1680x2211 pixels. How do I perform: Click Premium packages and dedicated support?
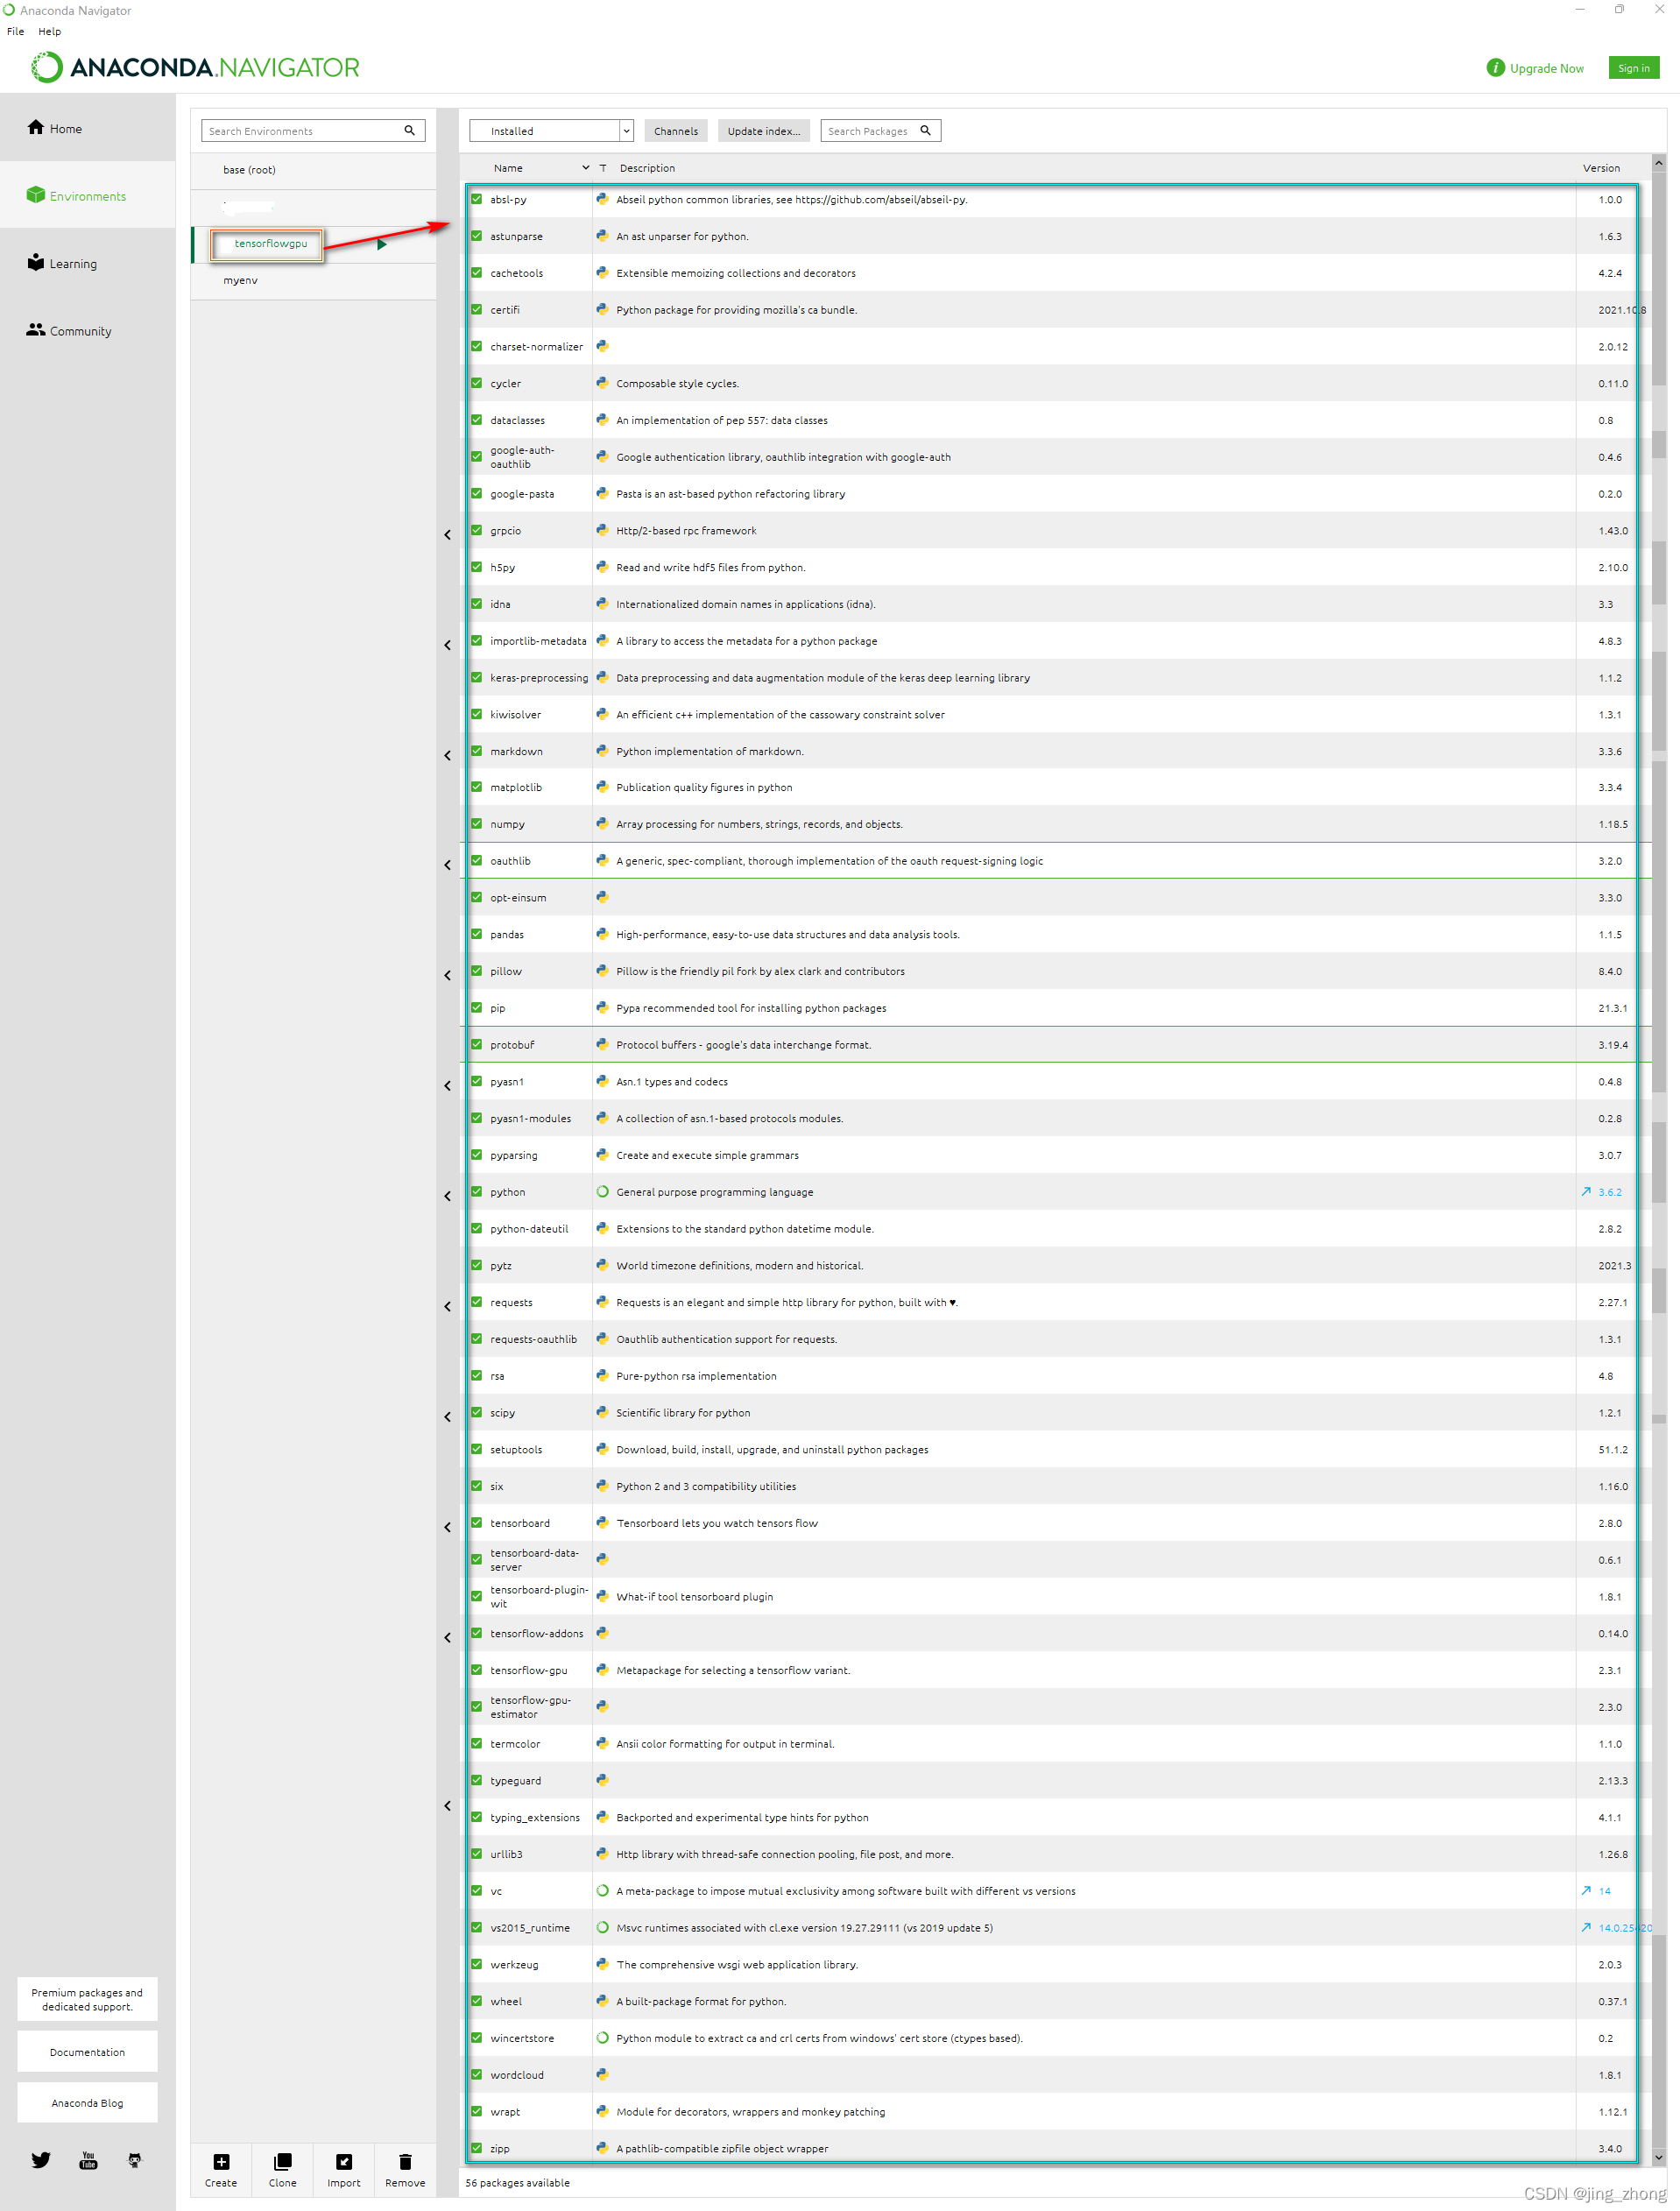coord(87,1998)
